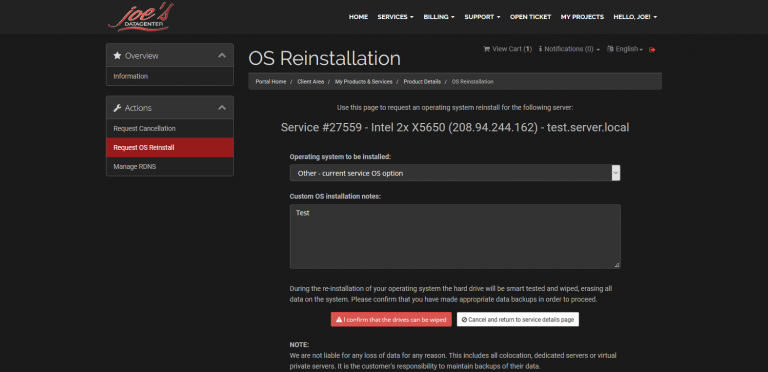Open the Hello, Joe! account menu

(635, 17)
